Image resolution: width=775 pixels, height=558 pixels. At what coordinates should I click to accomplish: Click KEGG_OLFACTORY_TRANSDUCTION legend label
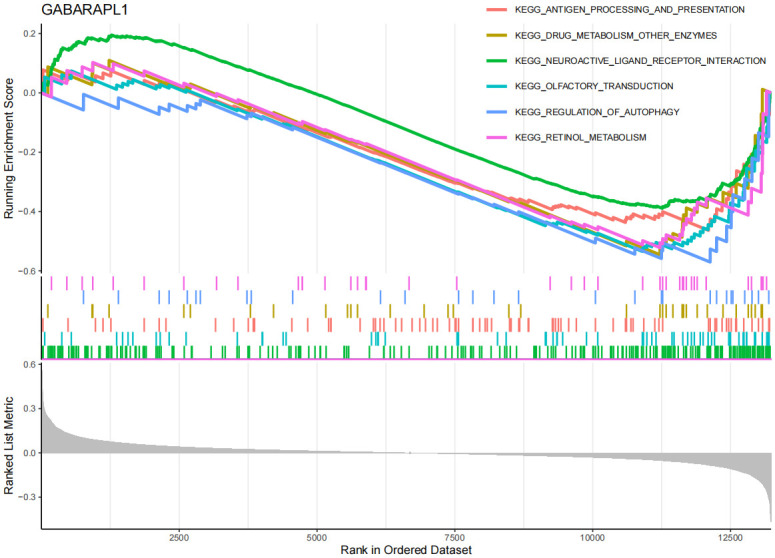tap(594, 86)
